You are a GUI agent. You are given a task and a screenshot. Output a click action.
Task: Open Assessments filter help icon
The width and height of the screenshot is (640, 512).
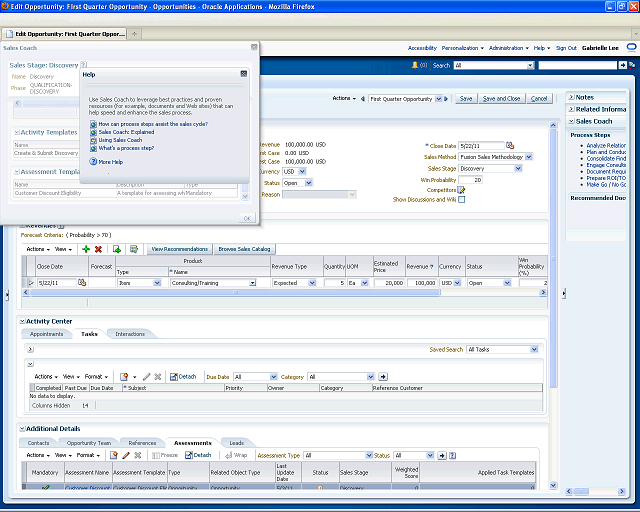coord(452,455)
